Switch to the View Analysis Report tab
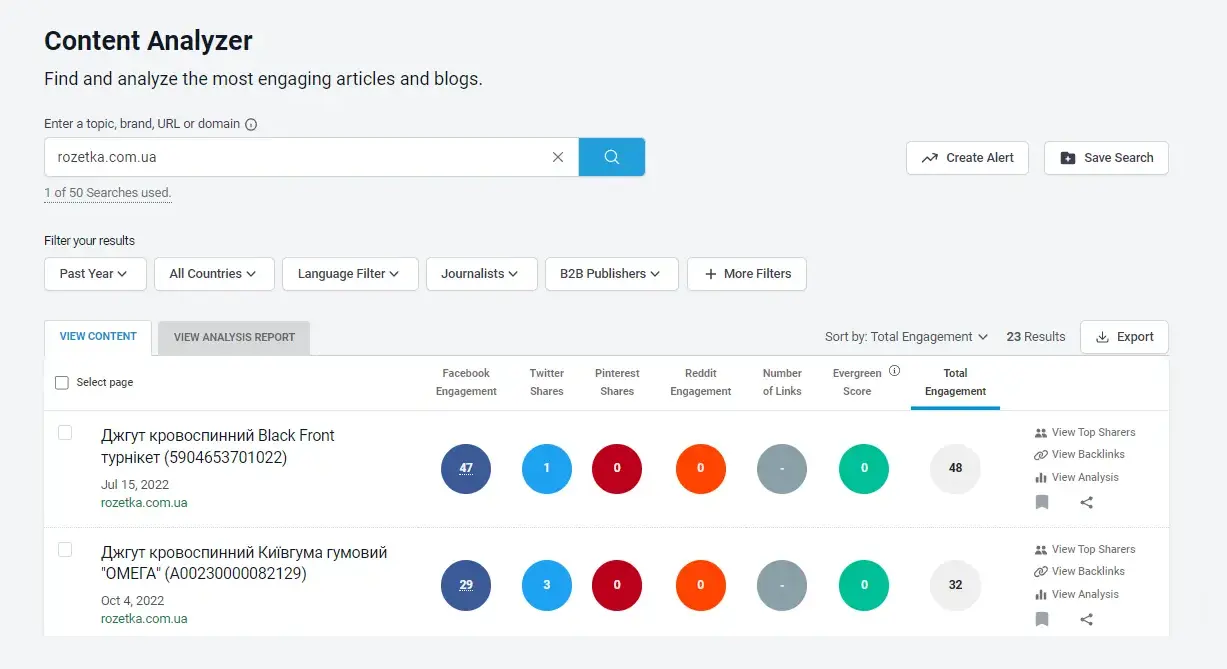The width and height of the screenshot is (1227, 669). (234, 338)
